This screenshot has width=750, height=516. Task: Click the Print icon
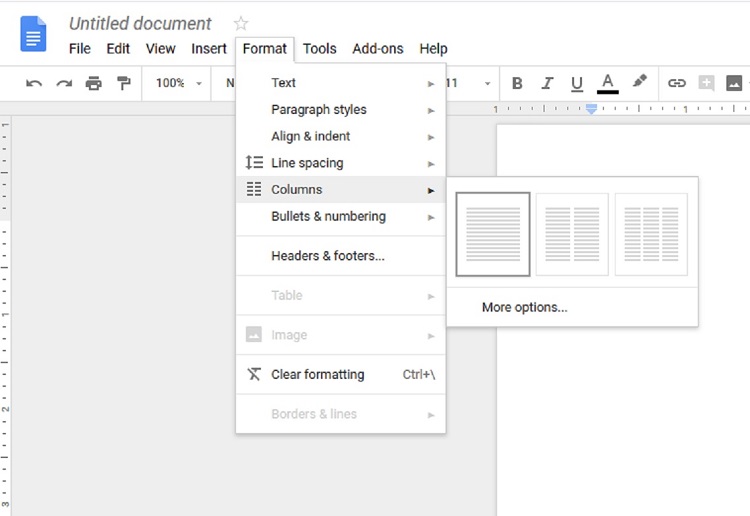[94, 83]
